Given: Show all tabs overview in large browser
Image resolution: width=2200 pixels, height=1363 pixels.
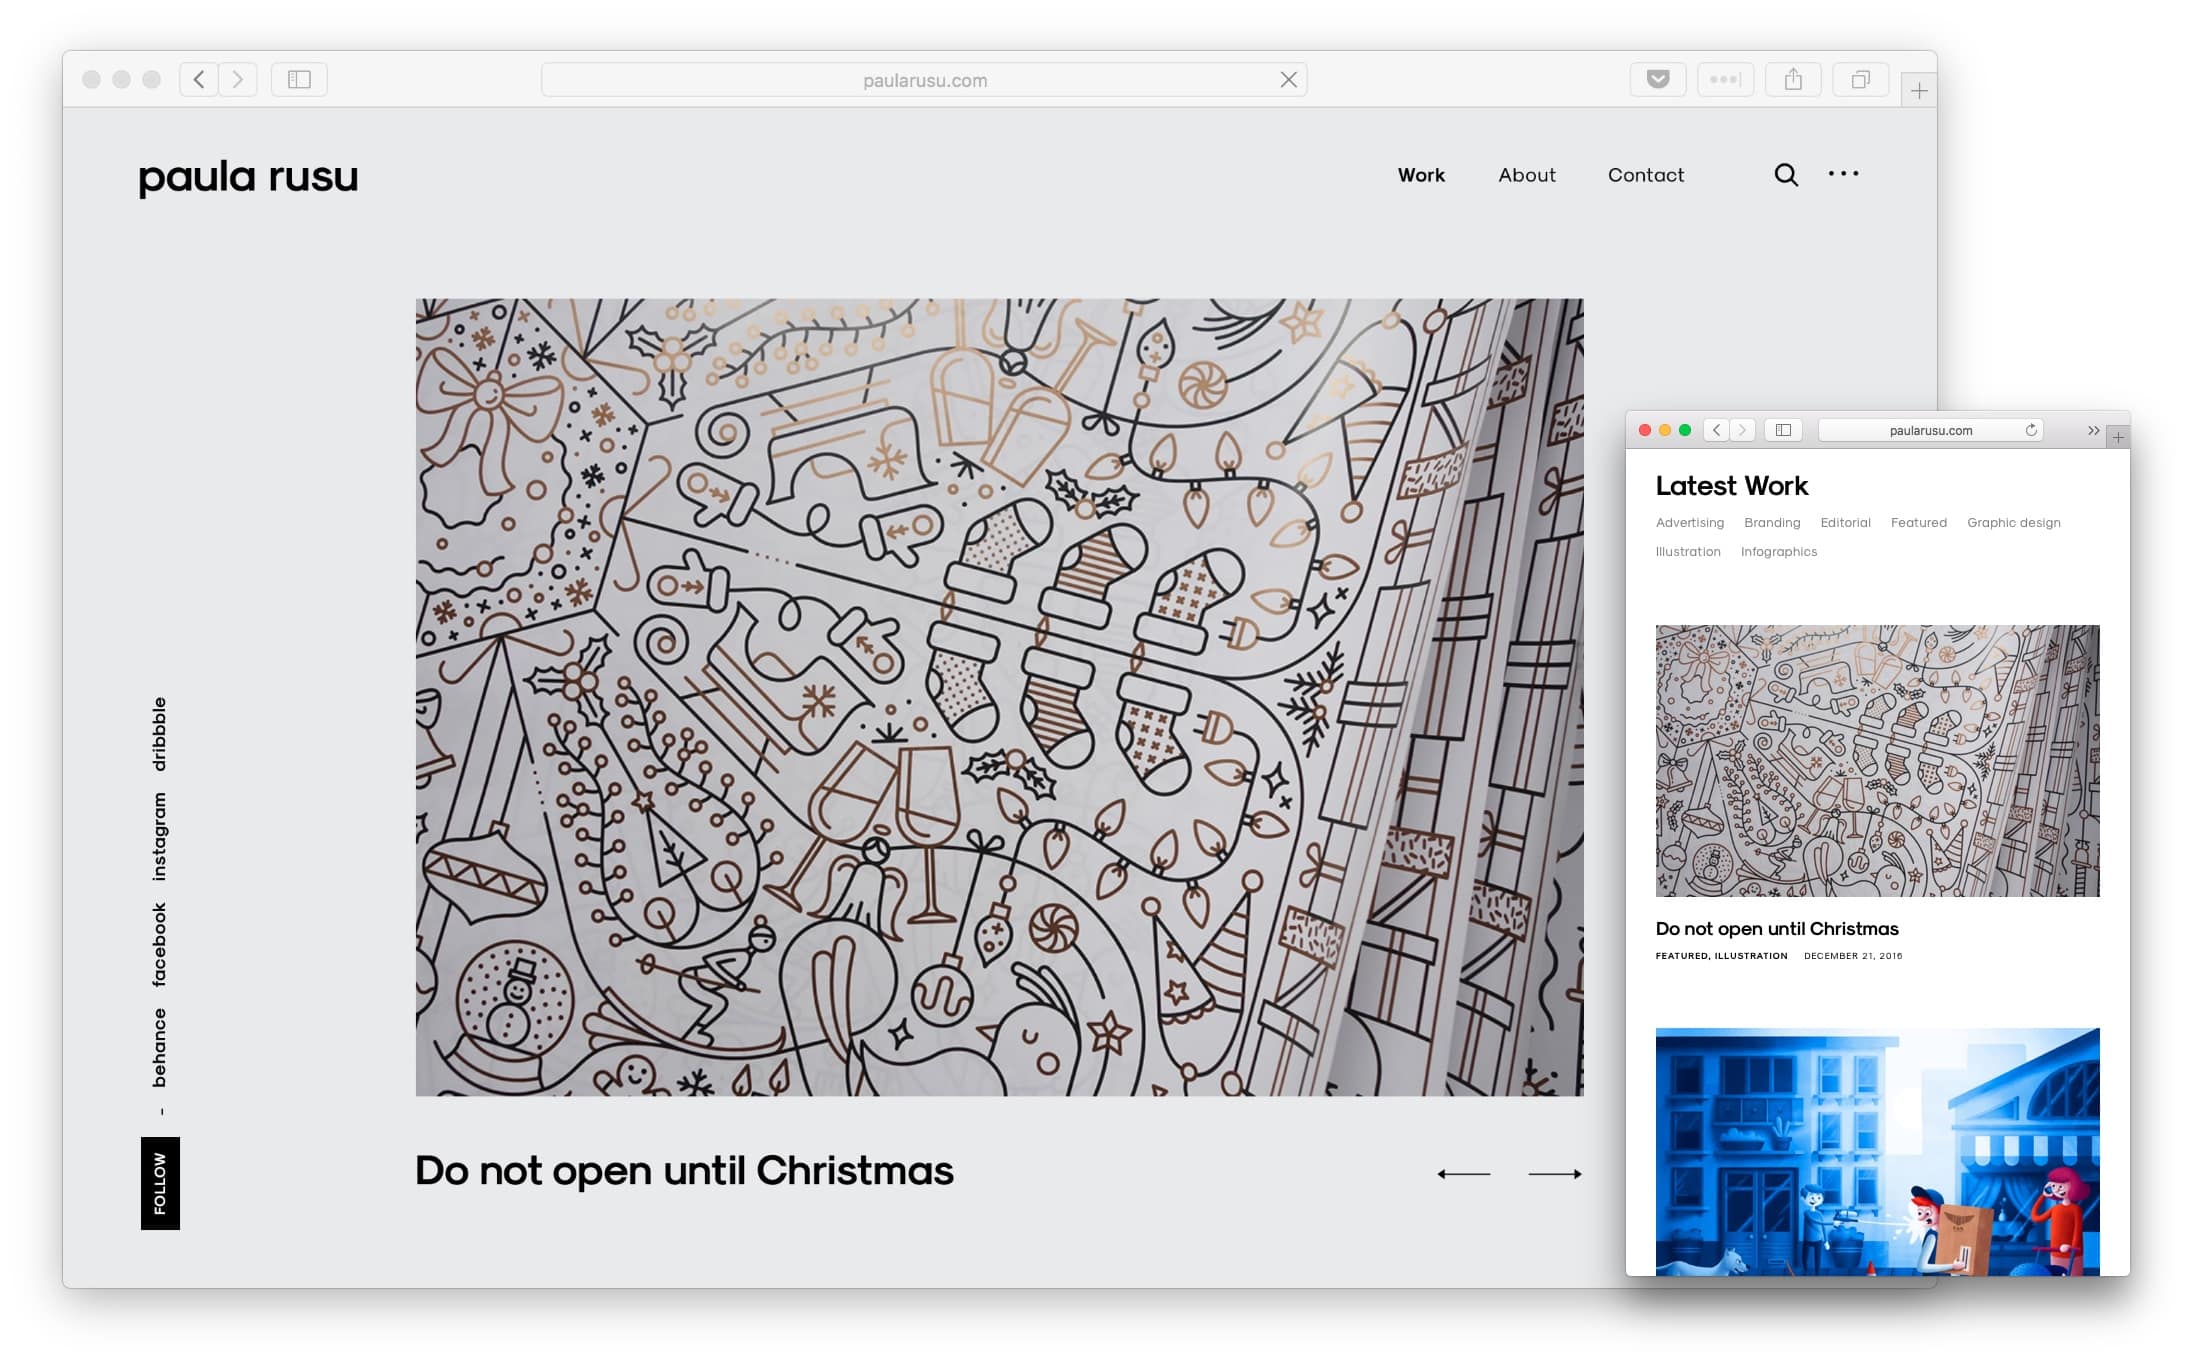Looking at the screenshot, I should [1859, 80].
